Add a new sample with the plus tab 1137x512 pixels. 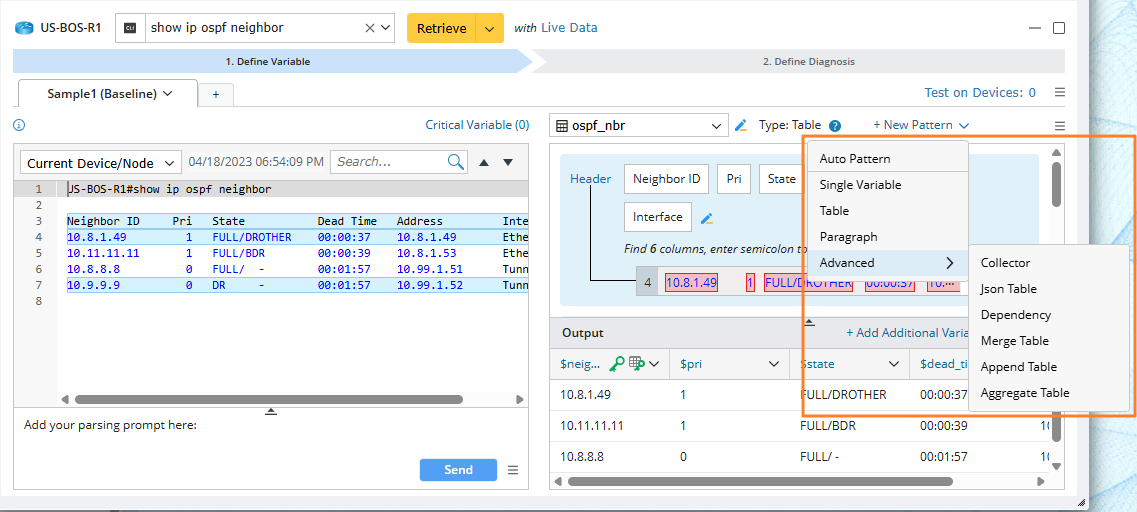[215, 94]
